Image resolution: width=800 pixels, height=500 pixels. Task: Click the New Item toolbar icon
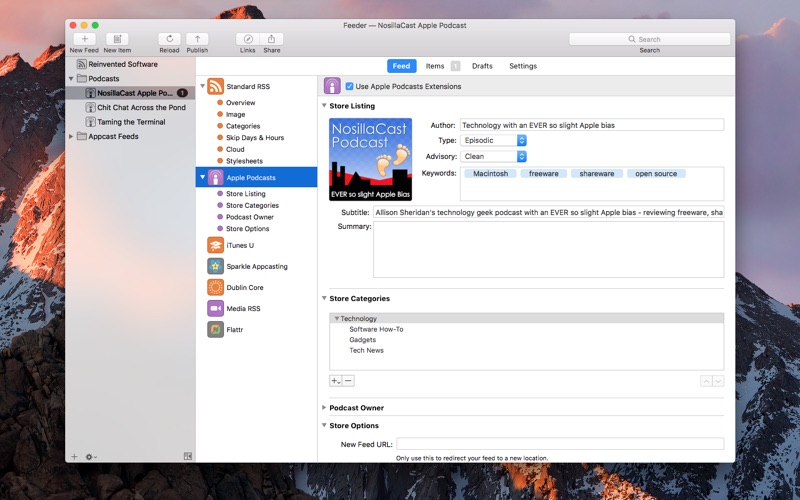(x=117, y=39)
